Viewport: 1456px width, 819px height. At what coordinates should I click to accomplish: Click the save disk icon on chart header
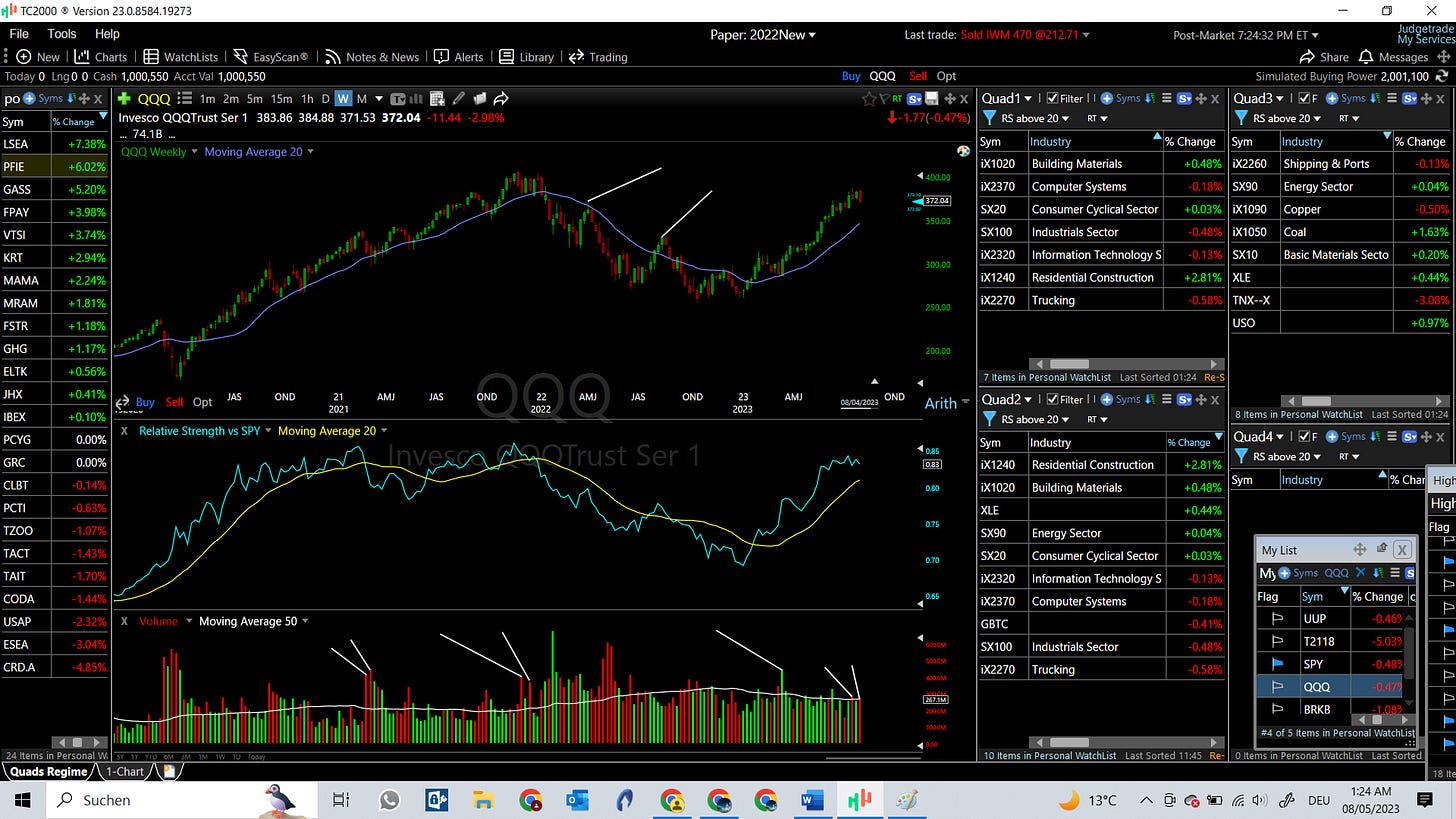click(932, 98)
